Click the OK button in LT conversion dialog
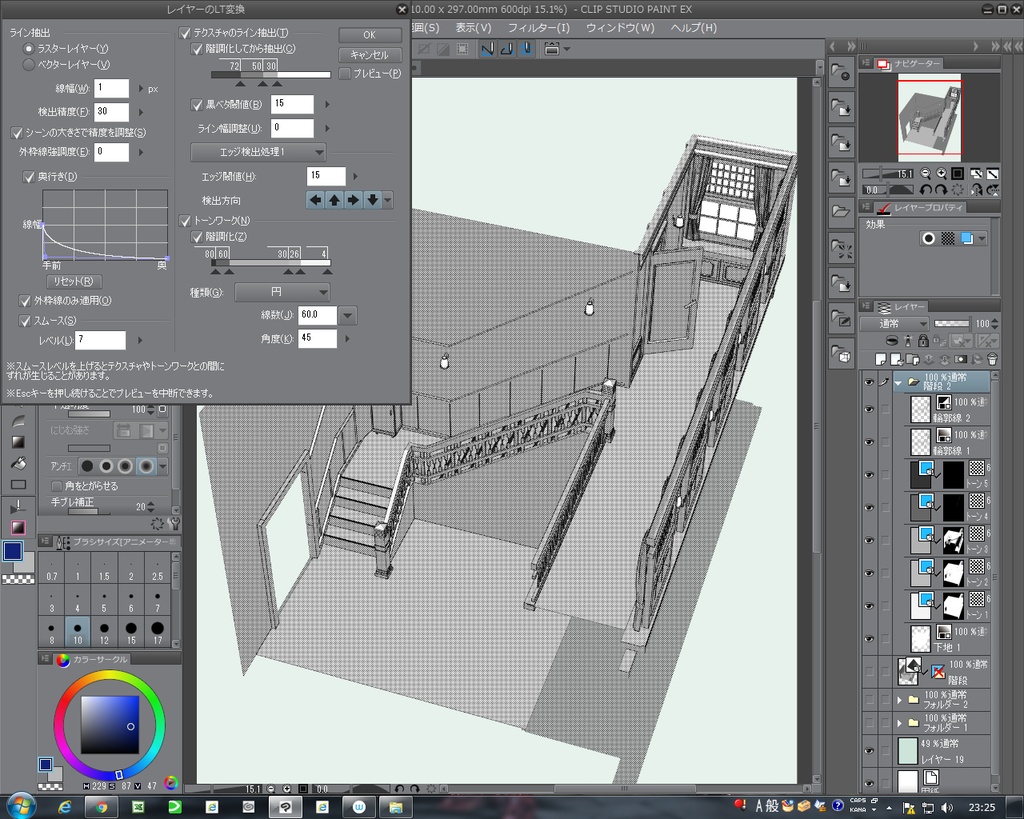The image size is (1024, 819). pos(369,35)
